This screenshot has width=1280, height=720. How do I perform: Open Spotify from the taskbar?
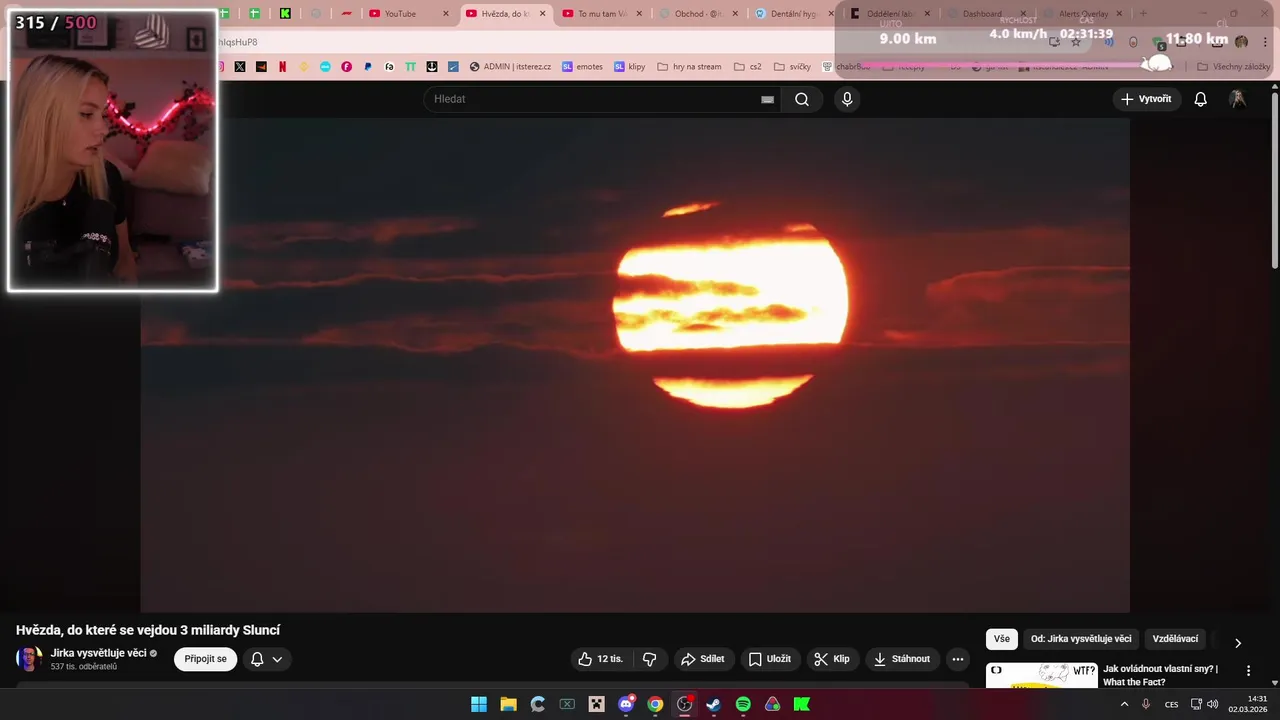click(743, 704)
